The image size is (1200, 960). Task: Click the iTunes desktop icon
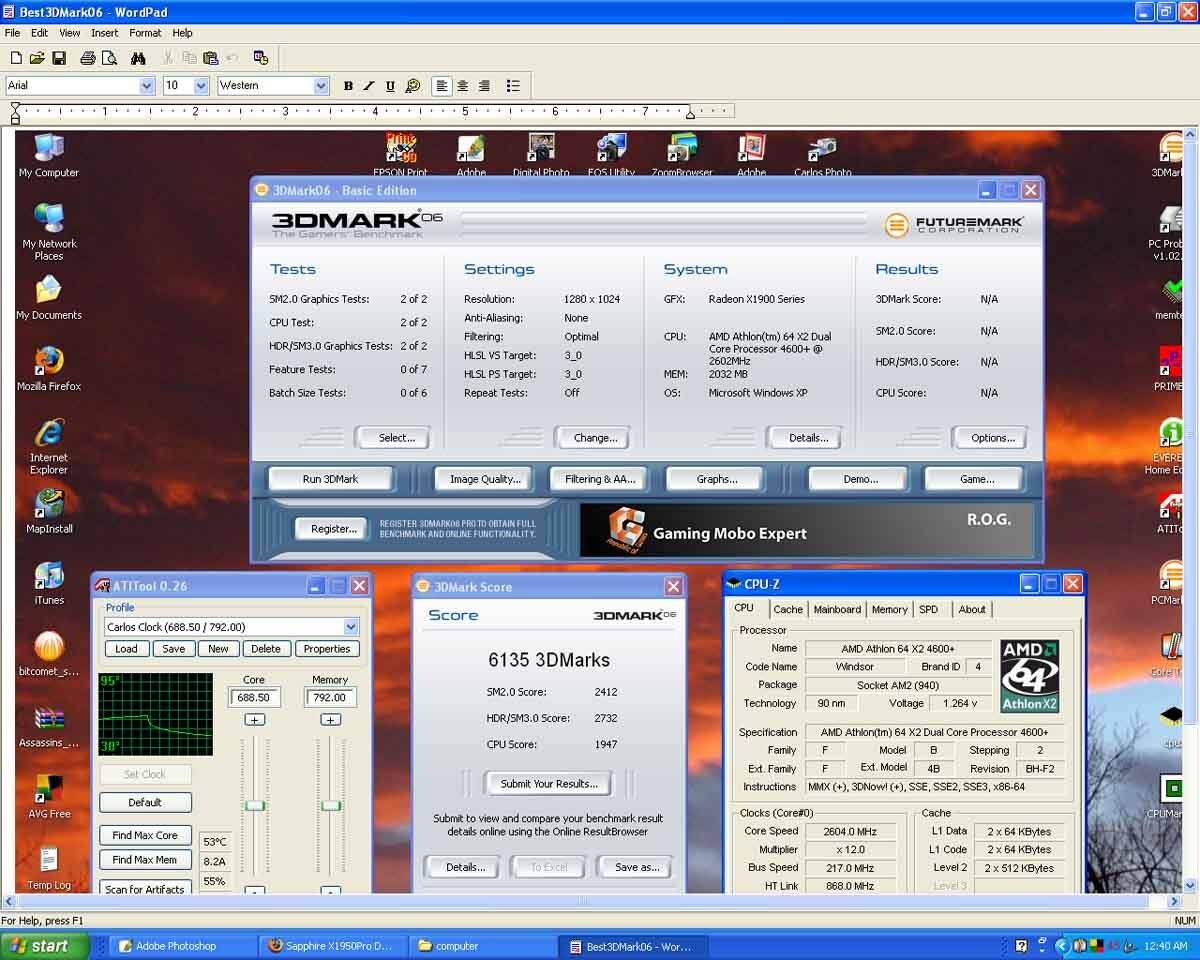(x=48, y=583)
